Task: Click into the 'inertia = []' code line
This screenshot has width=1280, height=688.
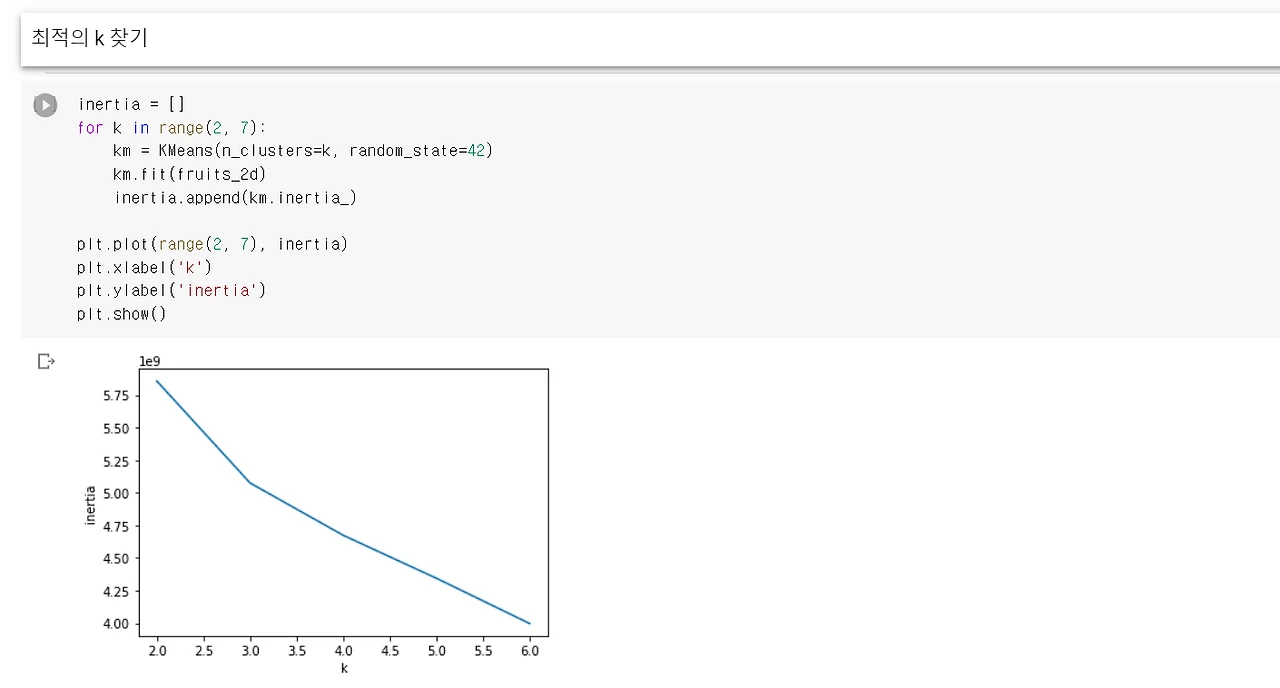Action: (x=131, y=104)
